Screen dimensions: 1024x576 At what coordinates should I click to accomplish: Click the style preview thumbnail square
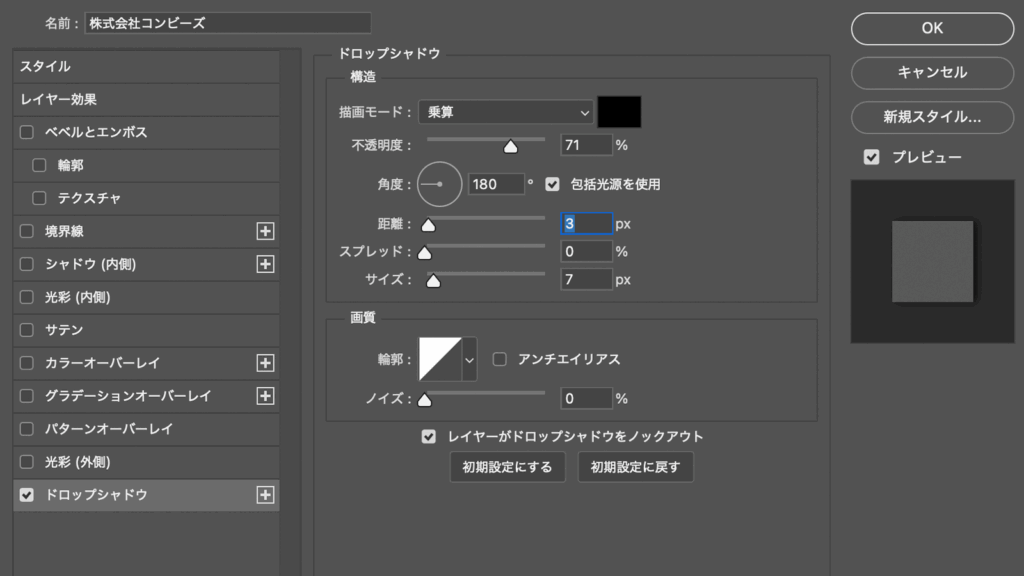coord(932,262)
